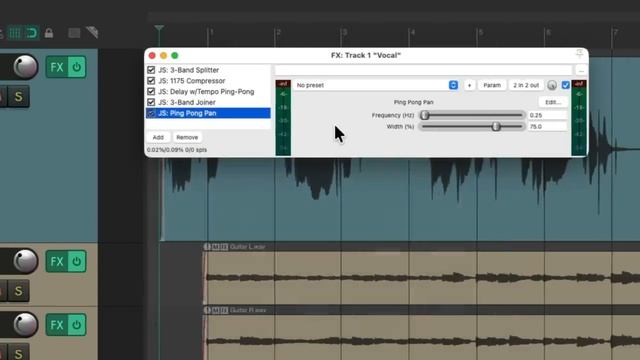Open FX chain for Guitar R track
Screen dimensions: 640x360
coord(56,325)
